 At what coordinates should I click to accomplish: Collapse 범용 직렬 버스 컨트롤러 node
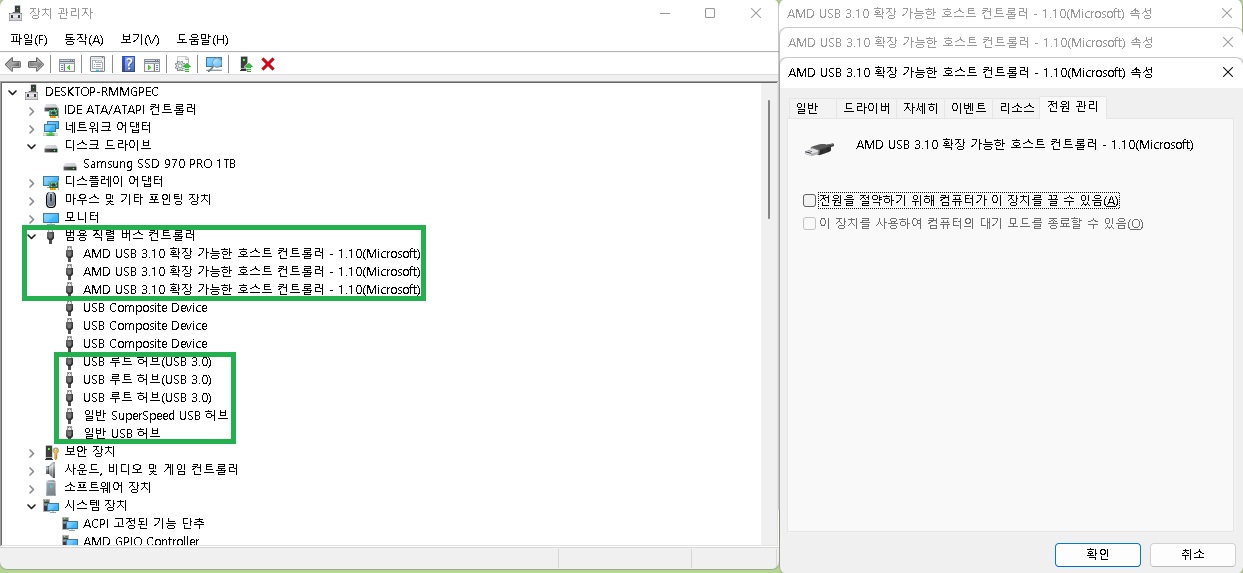[31, 236]
